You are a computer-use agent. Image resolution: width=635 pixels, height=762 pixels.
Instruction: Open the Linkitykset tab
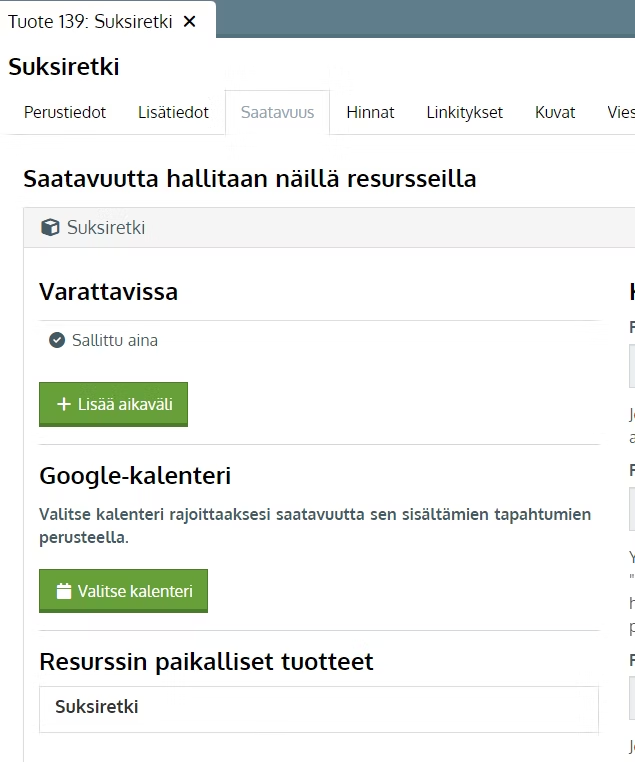[464, 112]
